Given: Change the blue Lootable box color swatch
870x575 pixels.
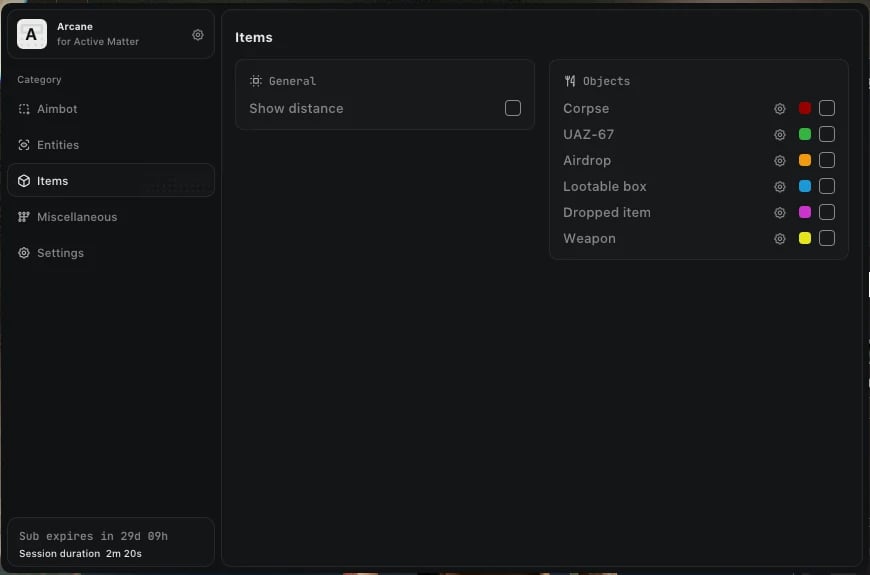Looking at the screenshot, I should 805,186.
